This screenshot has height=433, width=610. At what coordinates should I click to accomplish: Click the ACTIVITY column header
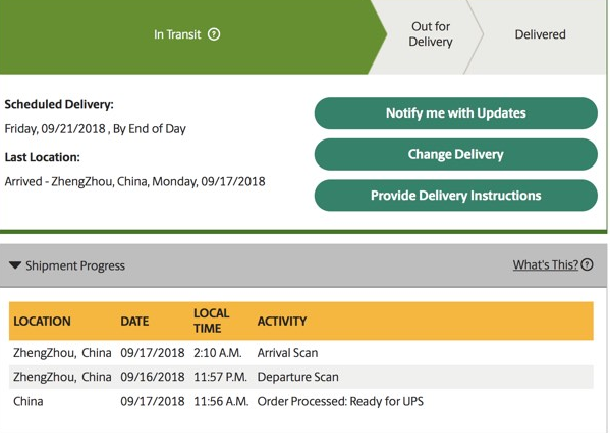tap(282, 321)
